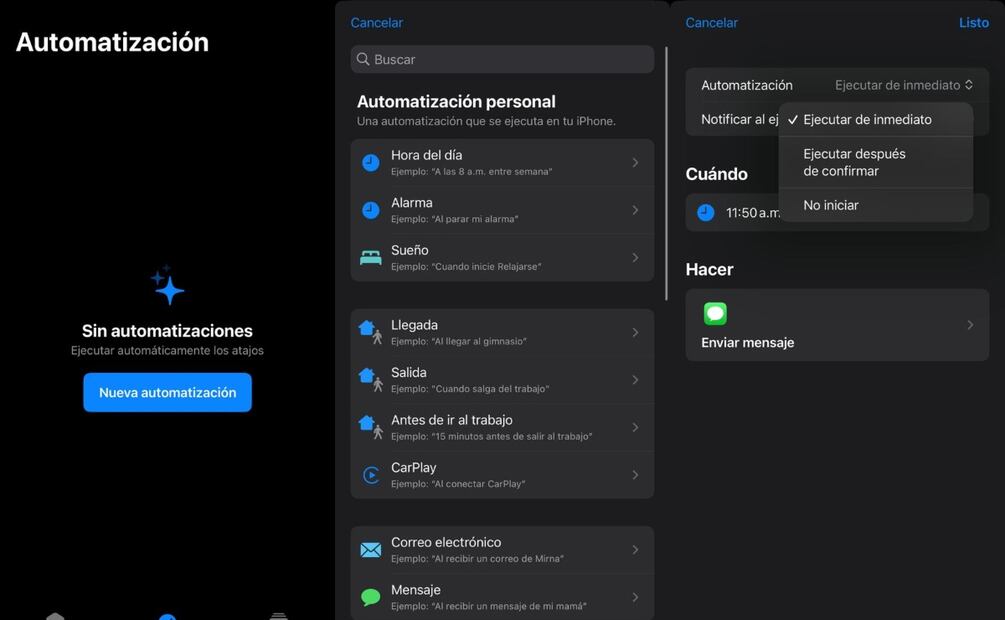Choose Ejecutar después de confirmar option
Image resolution: width=1005 pixels, height=620 pixels.
tap(855, 162)
